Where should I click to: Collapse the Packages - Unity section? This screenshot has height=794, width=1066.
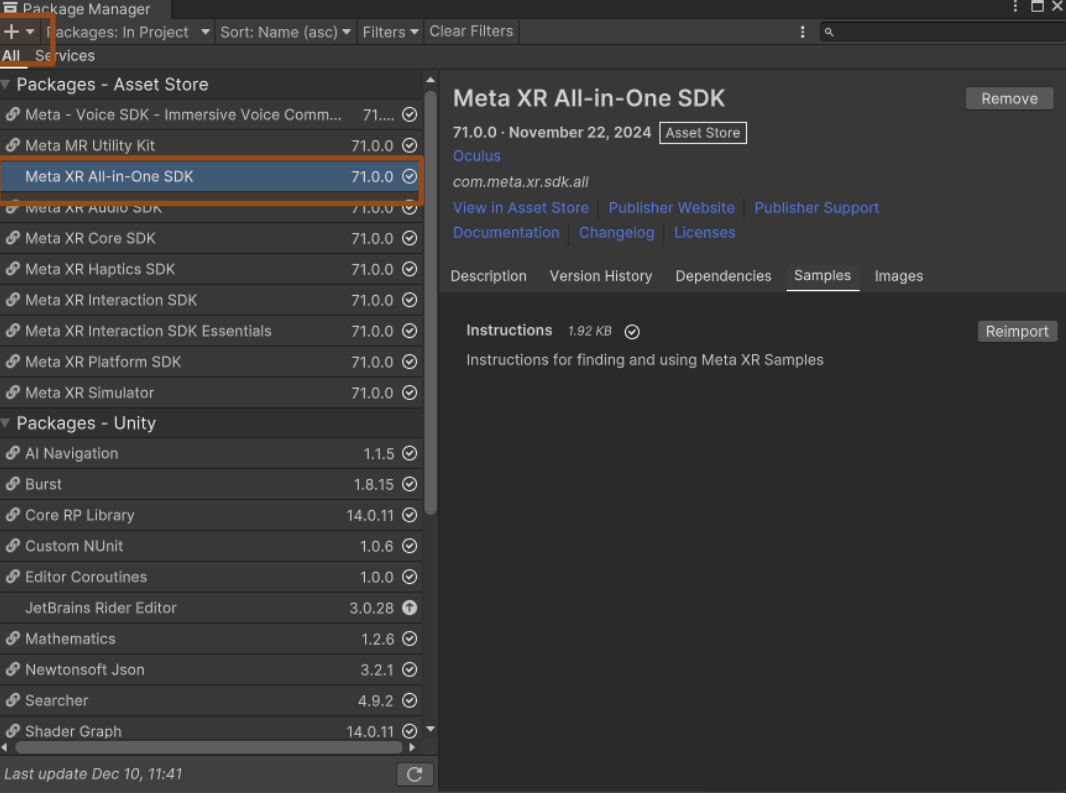click(x=6, y=423)
